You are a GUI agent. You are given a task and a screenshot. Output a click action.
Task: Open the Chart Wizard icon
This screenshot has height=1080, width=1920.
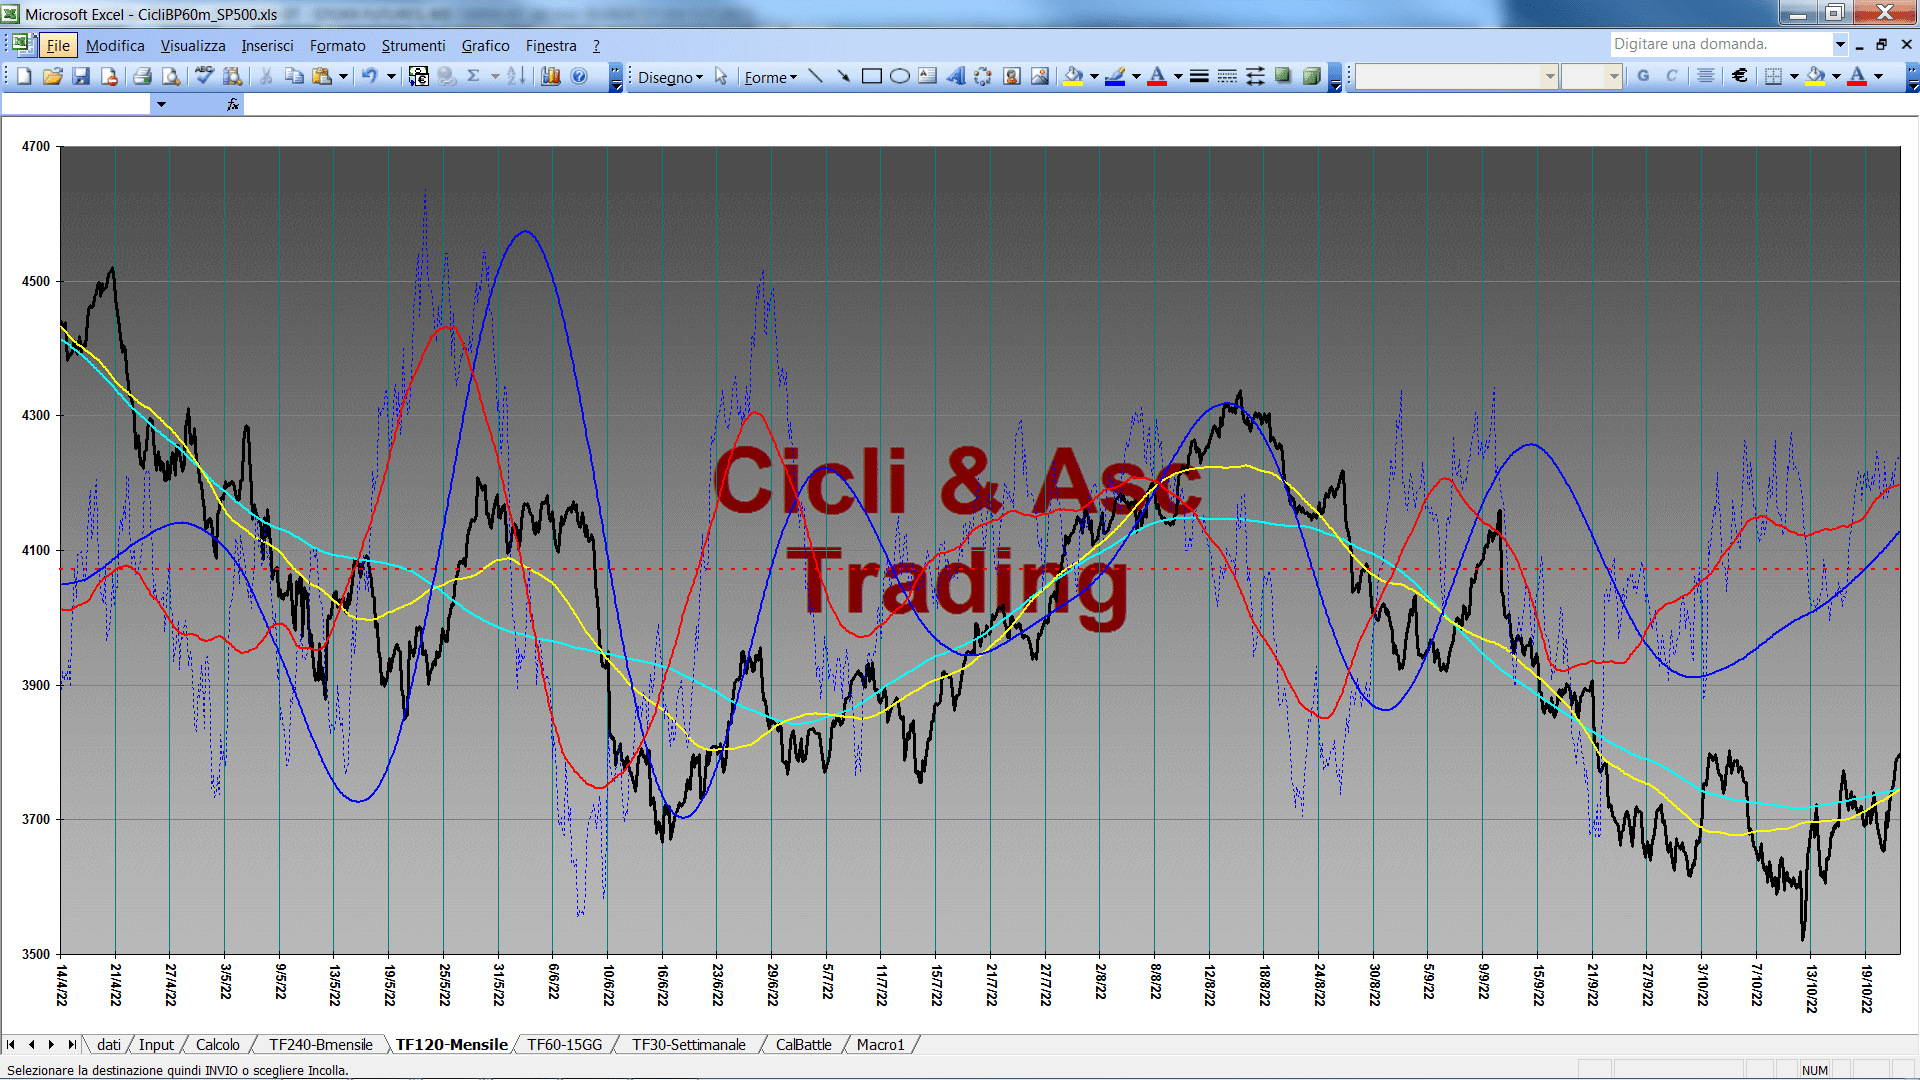click(x=550, y=76)
